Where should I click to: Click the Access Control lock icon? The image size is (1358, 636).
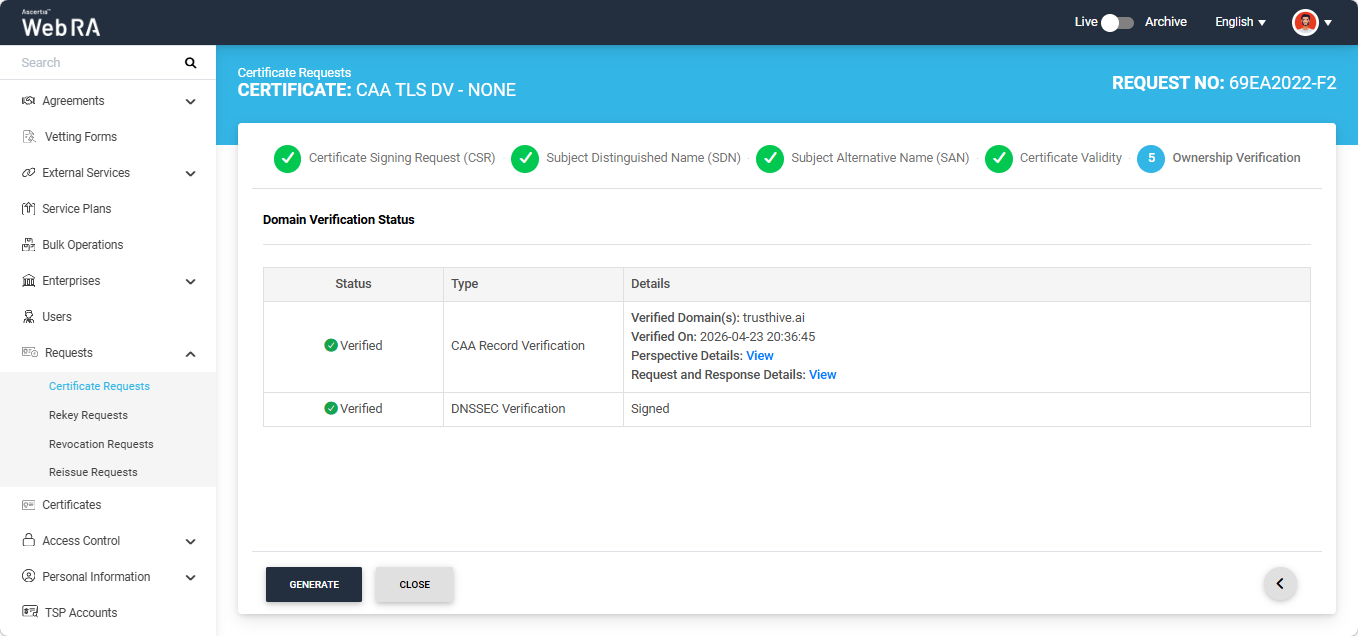pyautogui.click(x=29, y=541)
